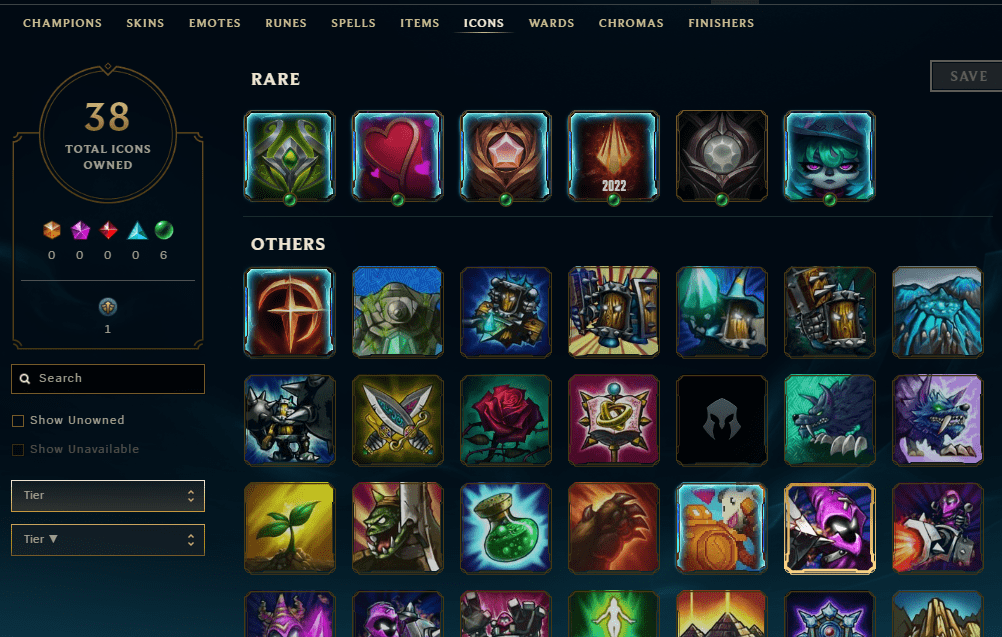Open the first Tier dropdown

108,496
